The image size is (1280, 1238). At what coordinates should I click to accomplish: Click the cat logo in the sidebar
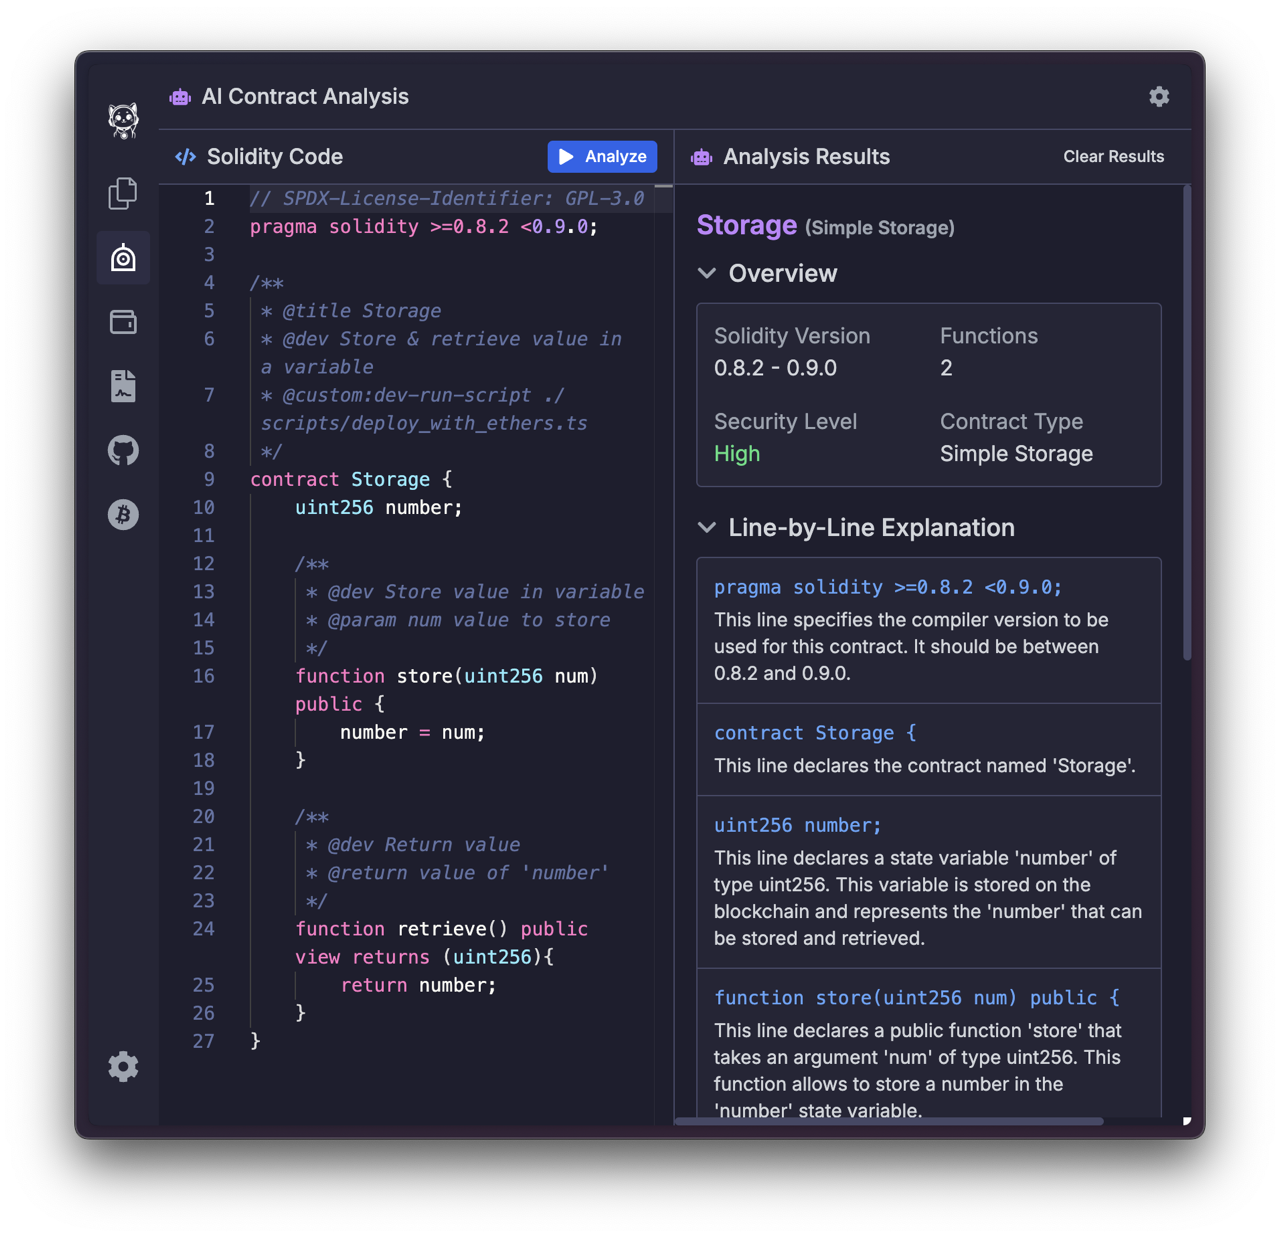click(123, 121)
